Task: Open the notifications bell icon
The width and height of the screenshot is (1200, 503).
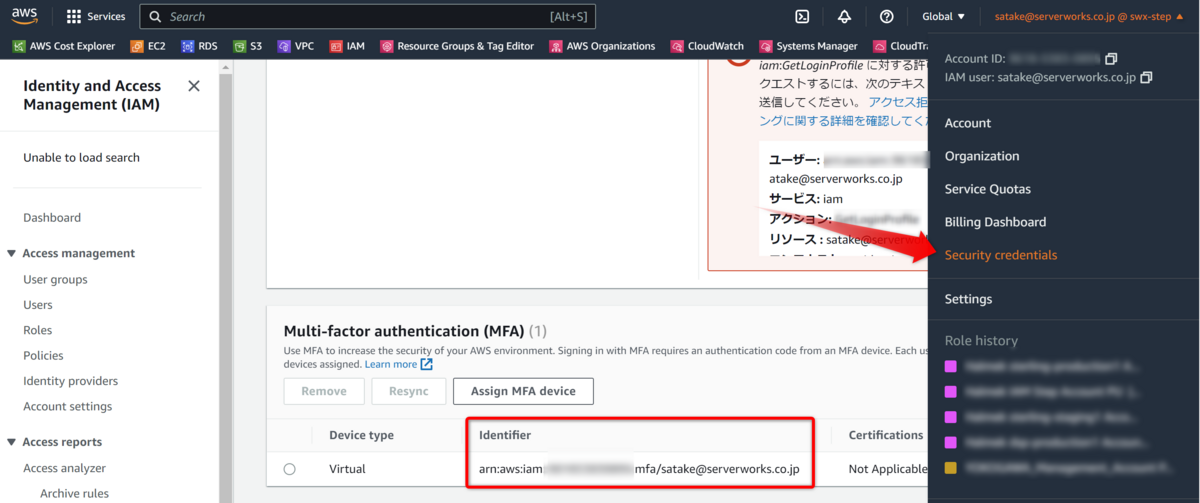Action: click(844, 16)
